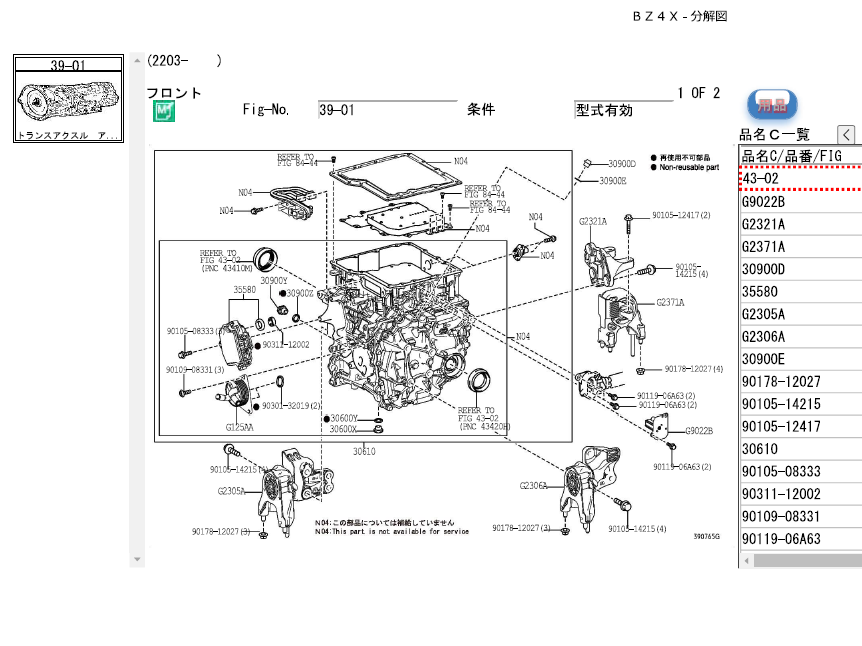The image size is (862, 646).
Task: Select G2305A in the parts list
Action: click(x=801, y=314)
